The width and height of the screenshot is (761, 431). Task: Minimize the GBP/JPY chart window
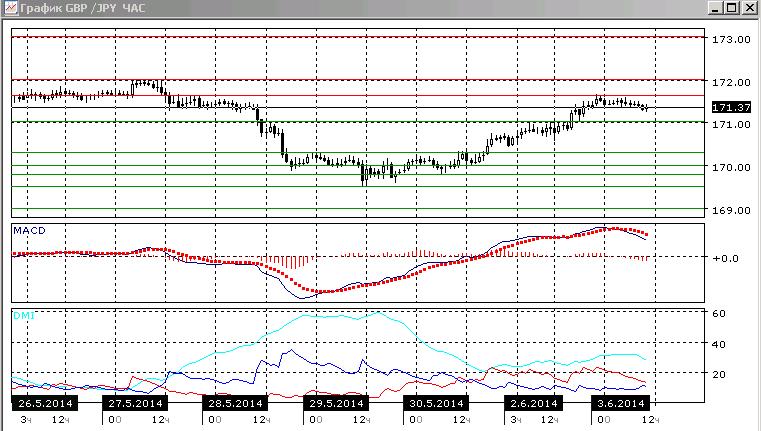[x=715, y=8]
